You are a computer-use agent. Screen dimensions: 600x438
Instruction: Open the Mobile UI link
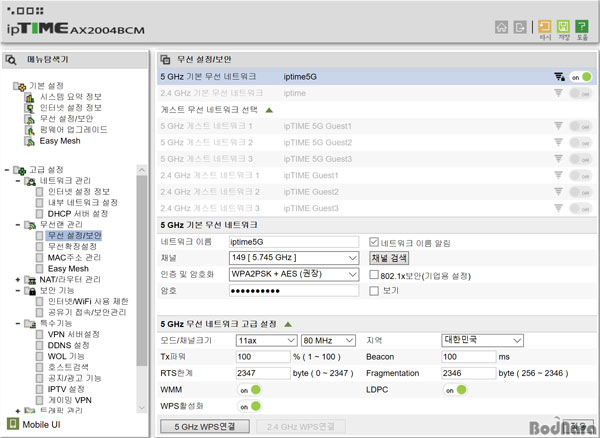click(x=41, y=425)
